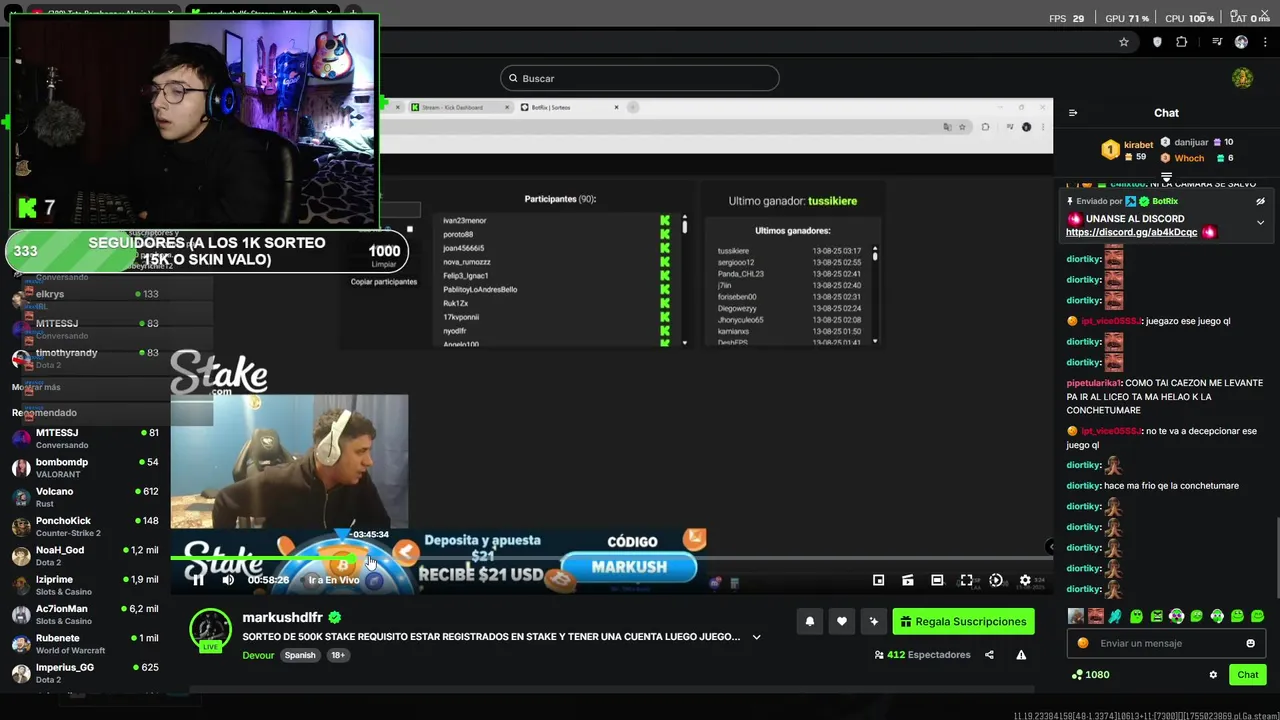Follow channel with the heart icon
The width and height of the screenshot is (1280, 720).
(842, 622)
